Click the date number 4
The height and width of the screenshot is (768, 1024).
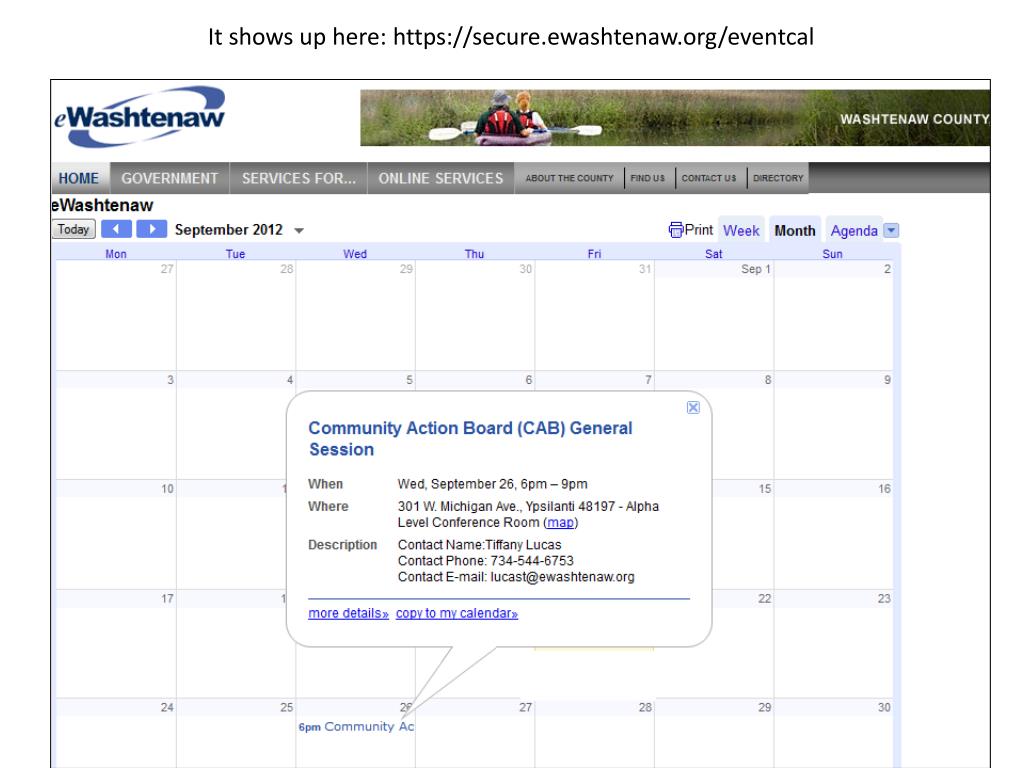[x=290, y=379]
